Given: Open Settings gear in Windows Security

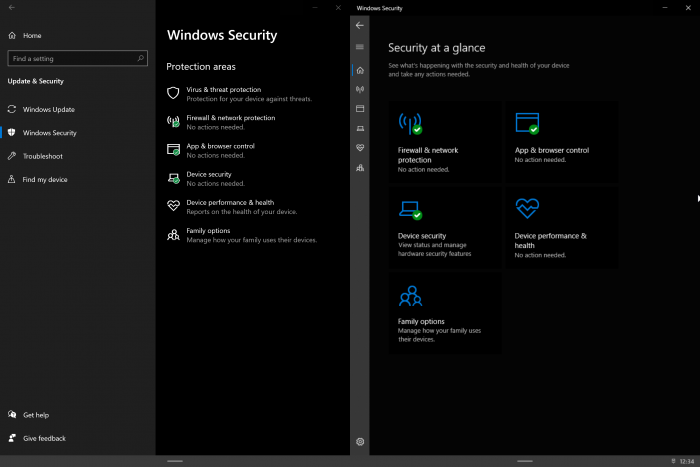Looking at the screenshot, I should point(360,441).
